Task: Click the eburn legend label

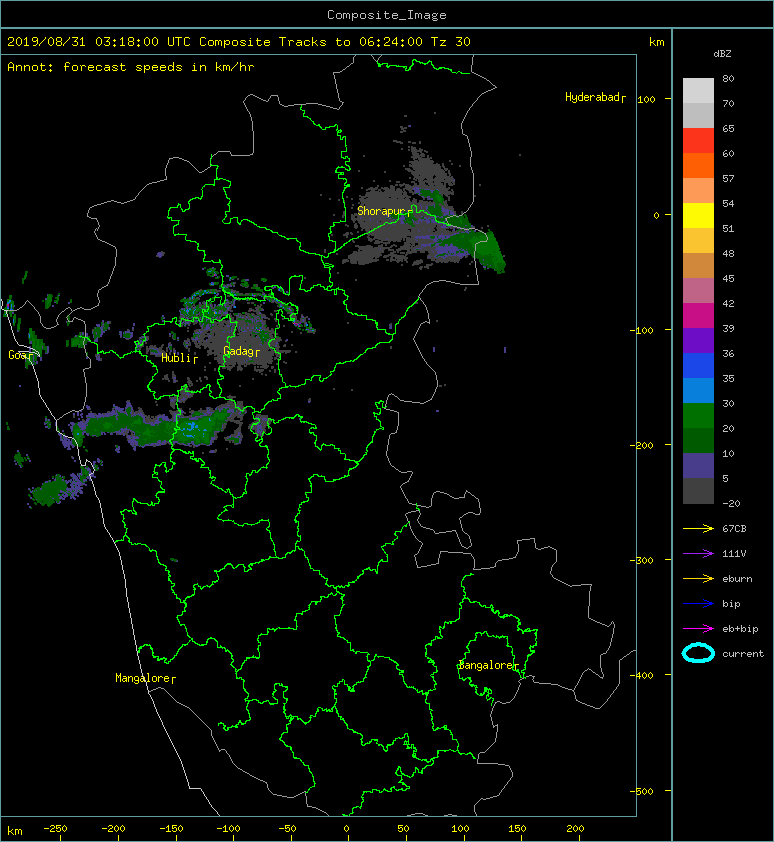Action: (x=737, y=579)
